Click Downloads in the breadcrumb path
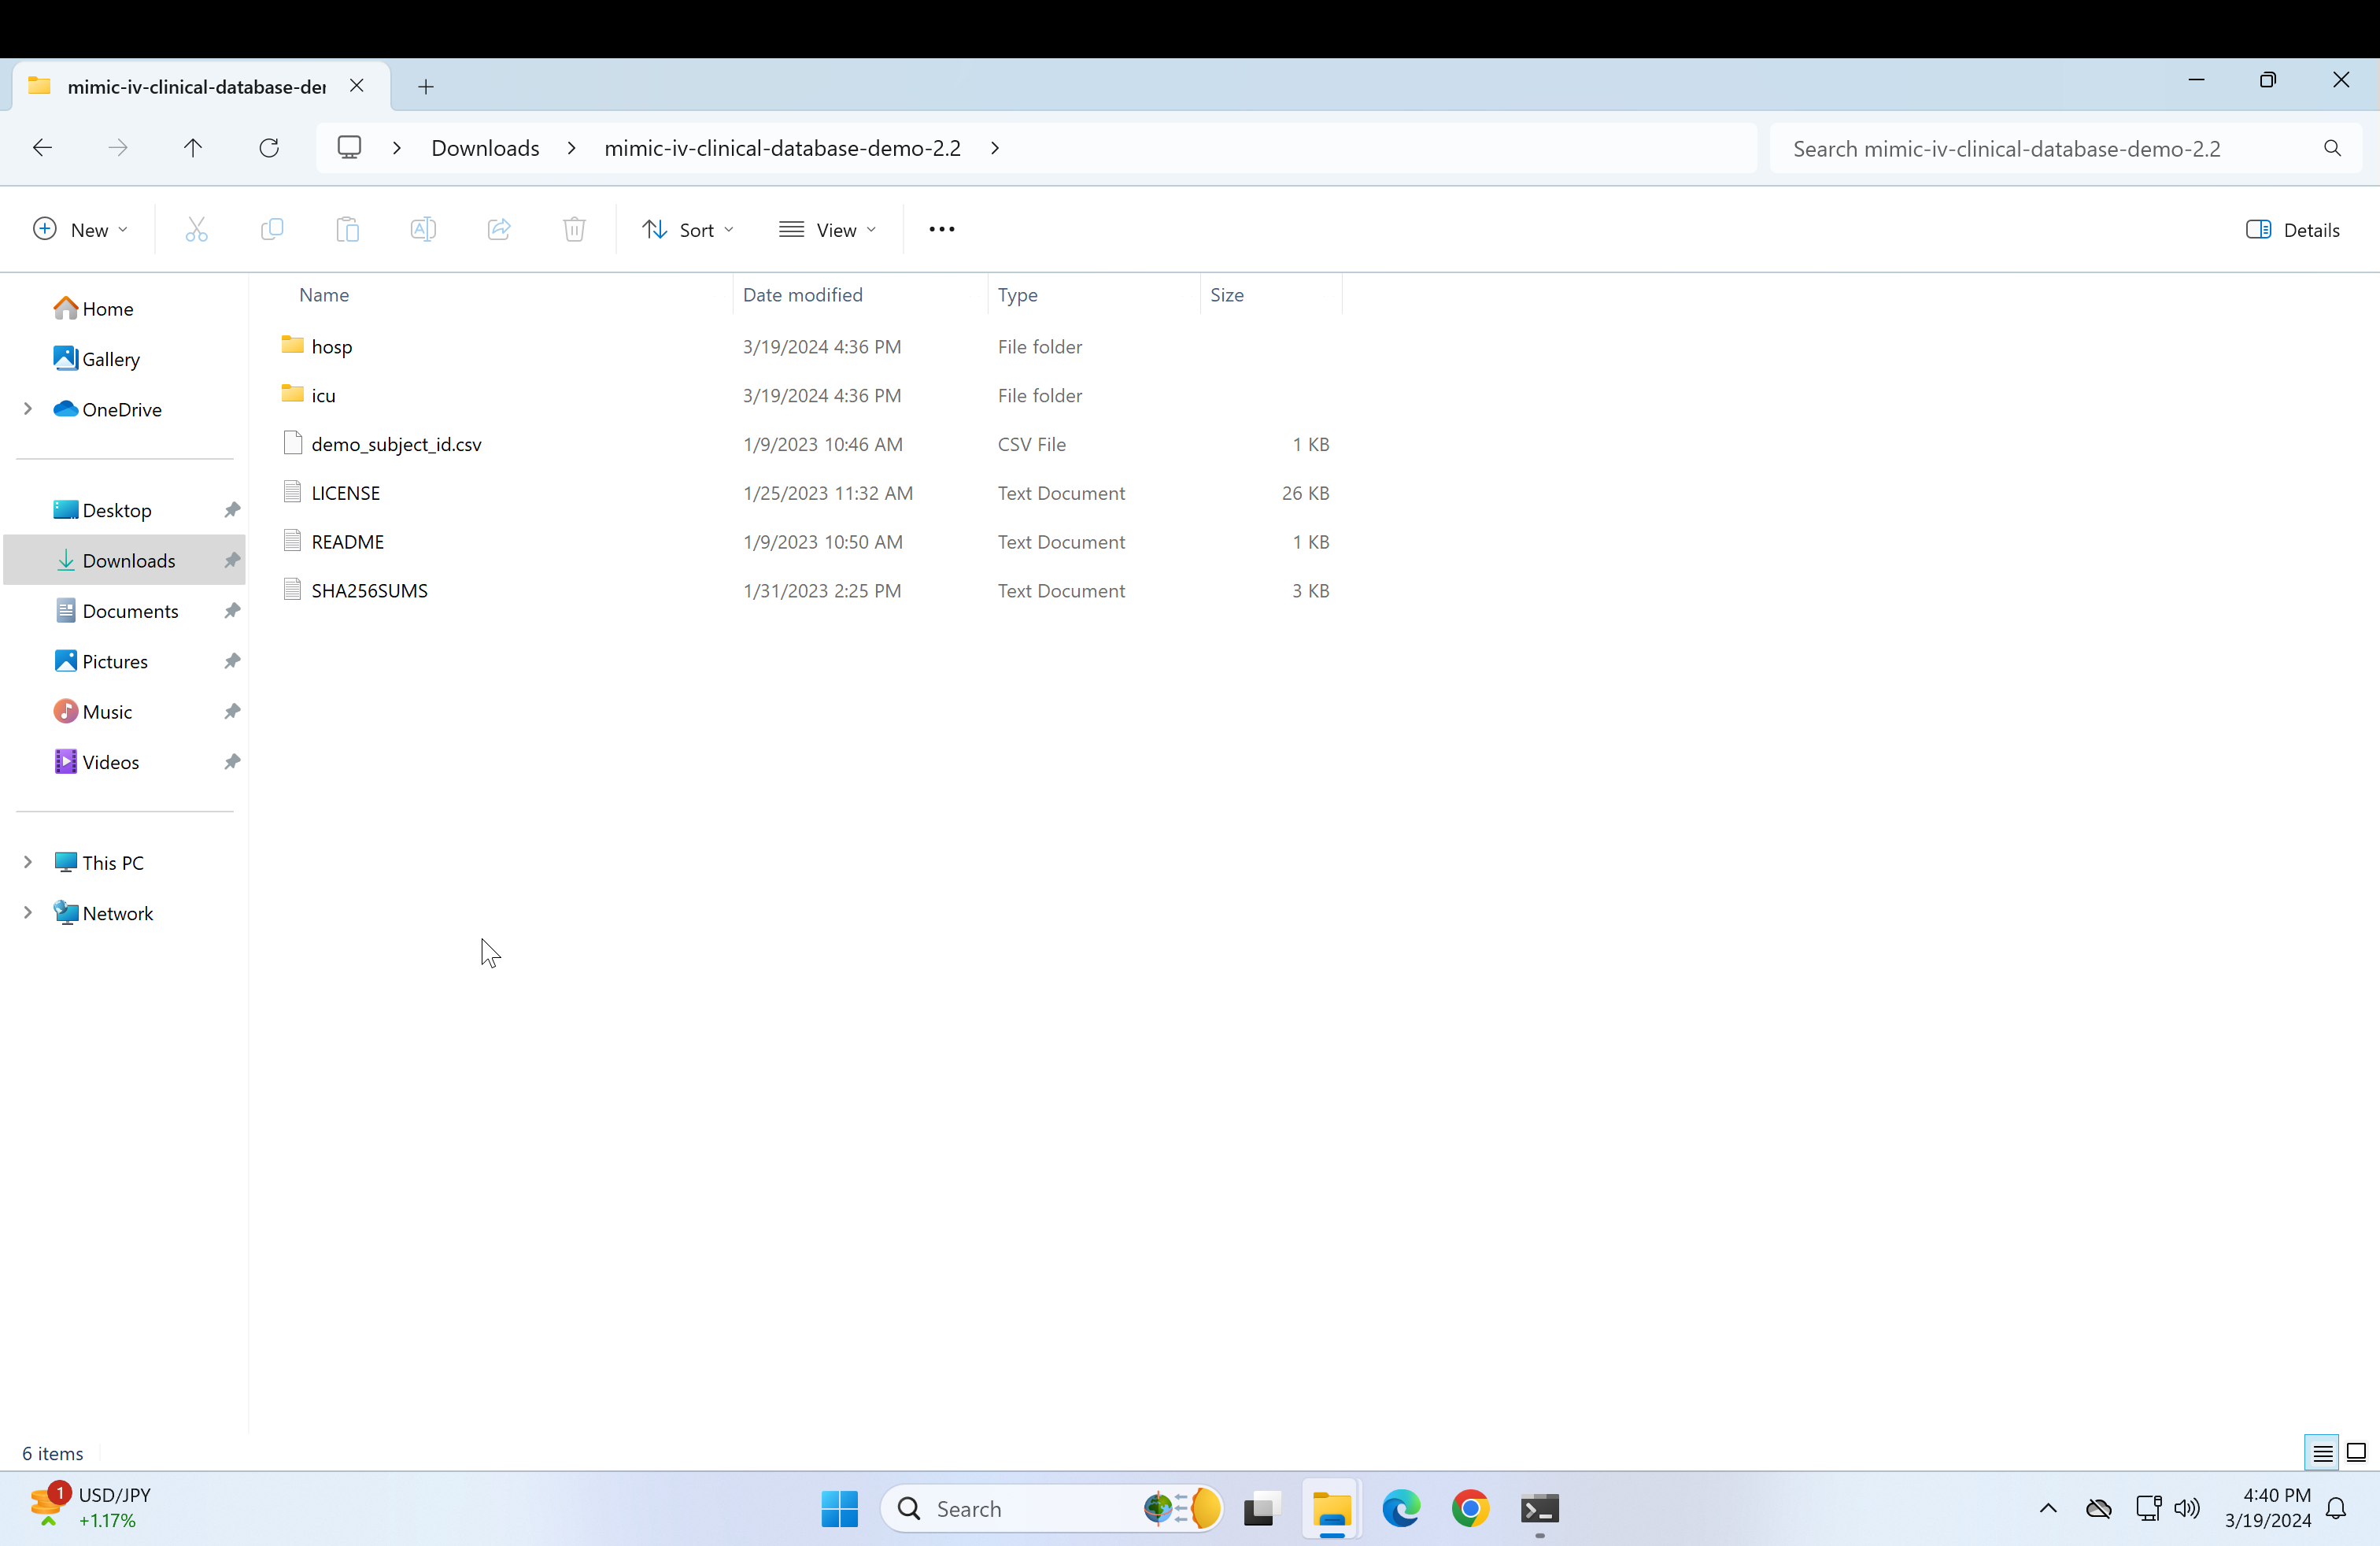The height and width of the screenshot is (1546, 2380). point(485,148)
